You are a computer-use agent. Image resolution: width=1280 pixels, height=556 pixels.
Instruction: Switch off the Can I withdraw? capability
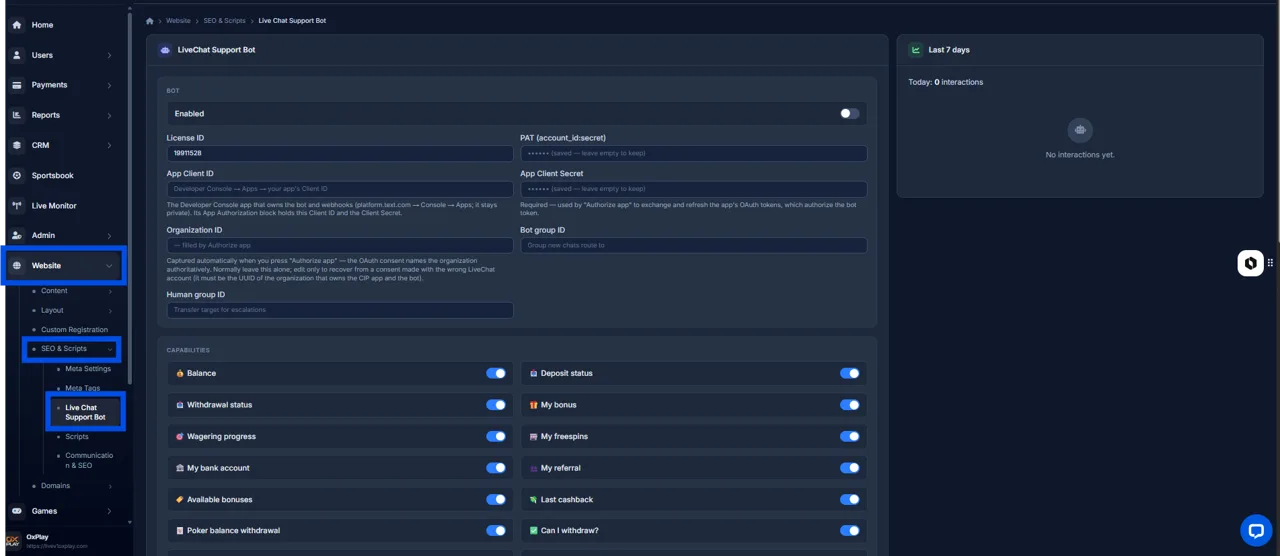(850, 531)
